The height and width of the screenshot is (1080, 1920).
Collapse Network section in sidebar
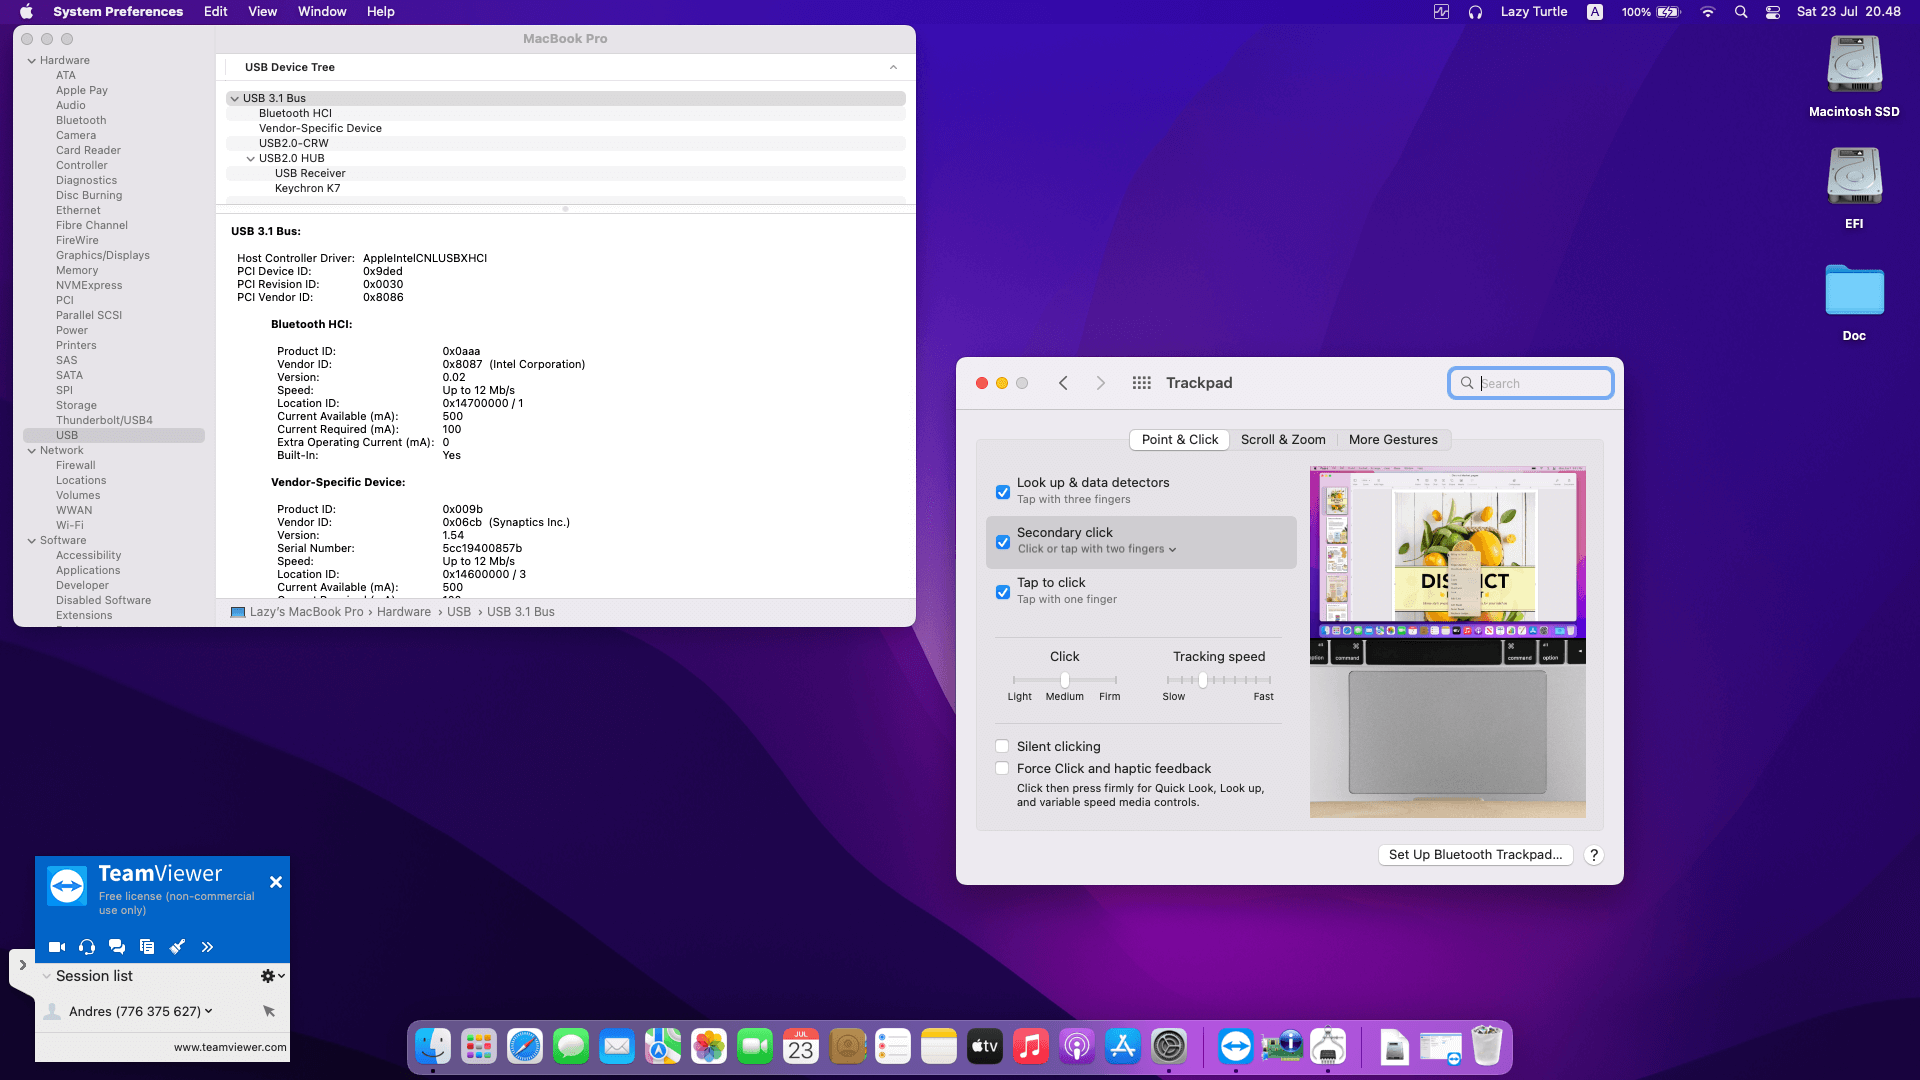pos(31,450)
